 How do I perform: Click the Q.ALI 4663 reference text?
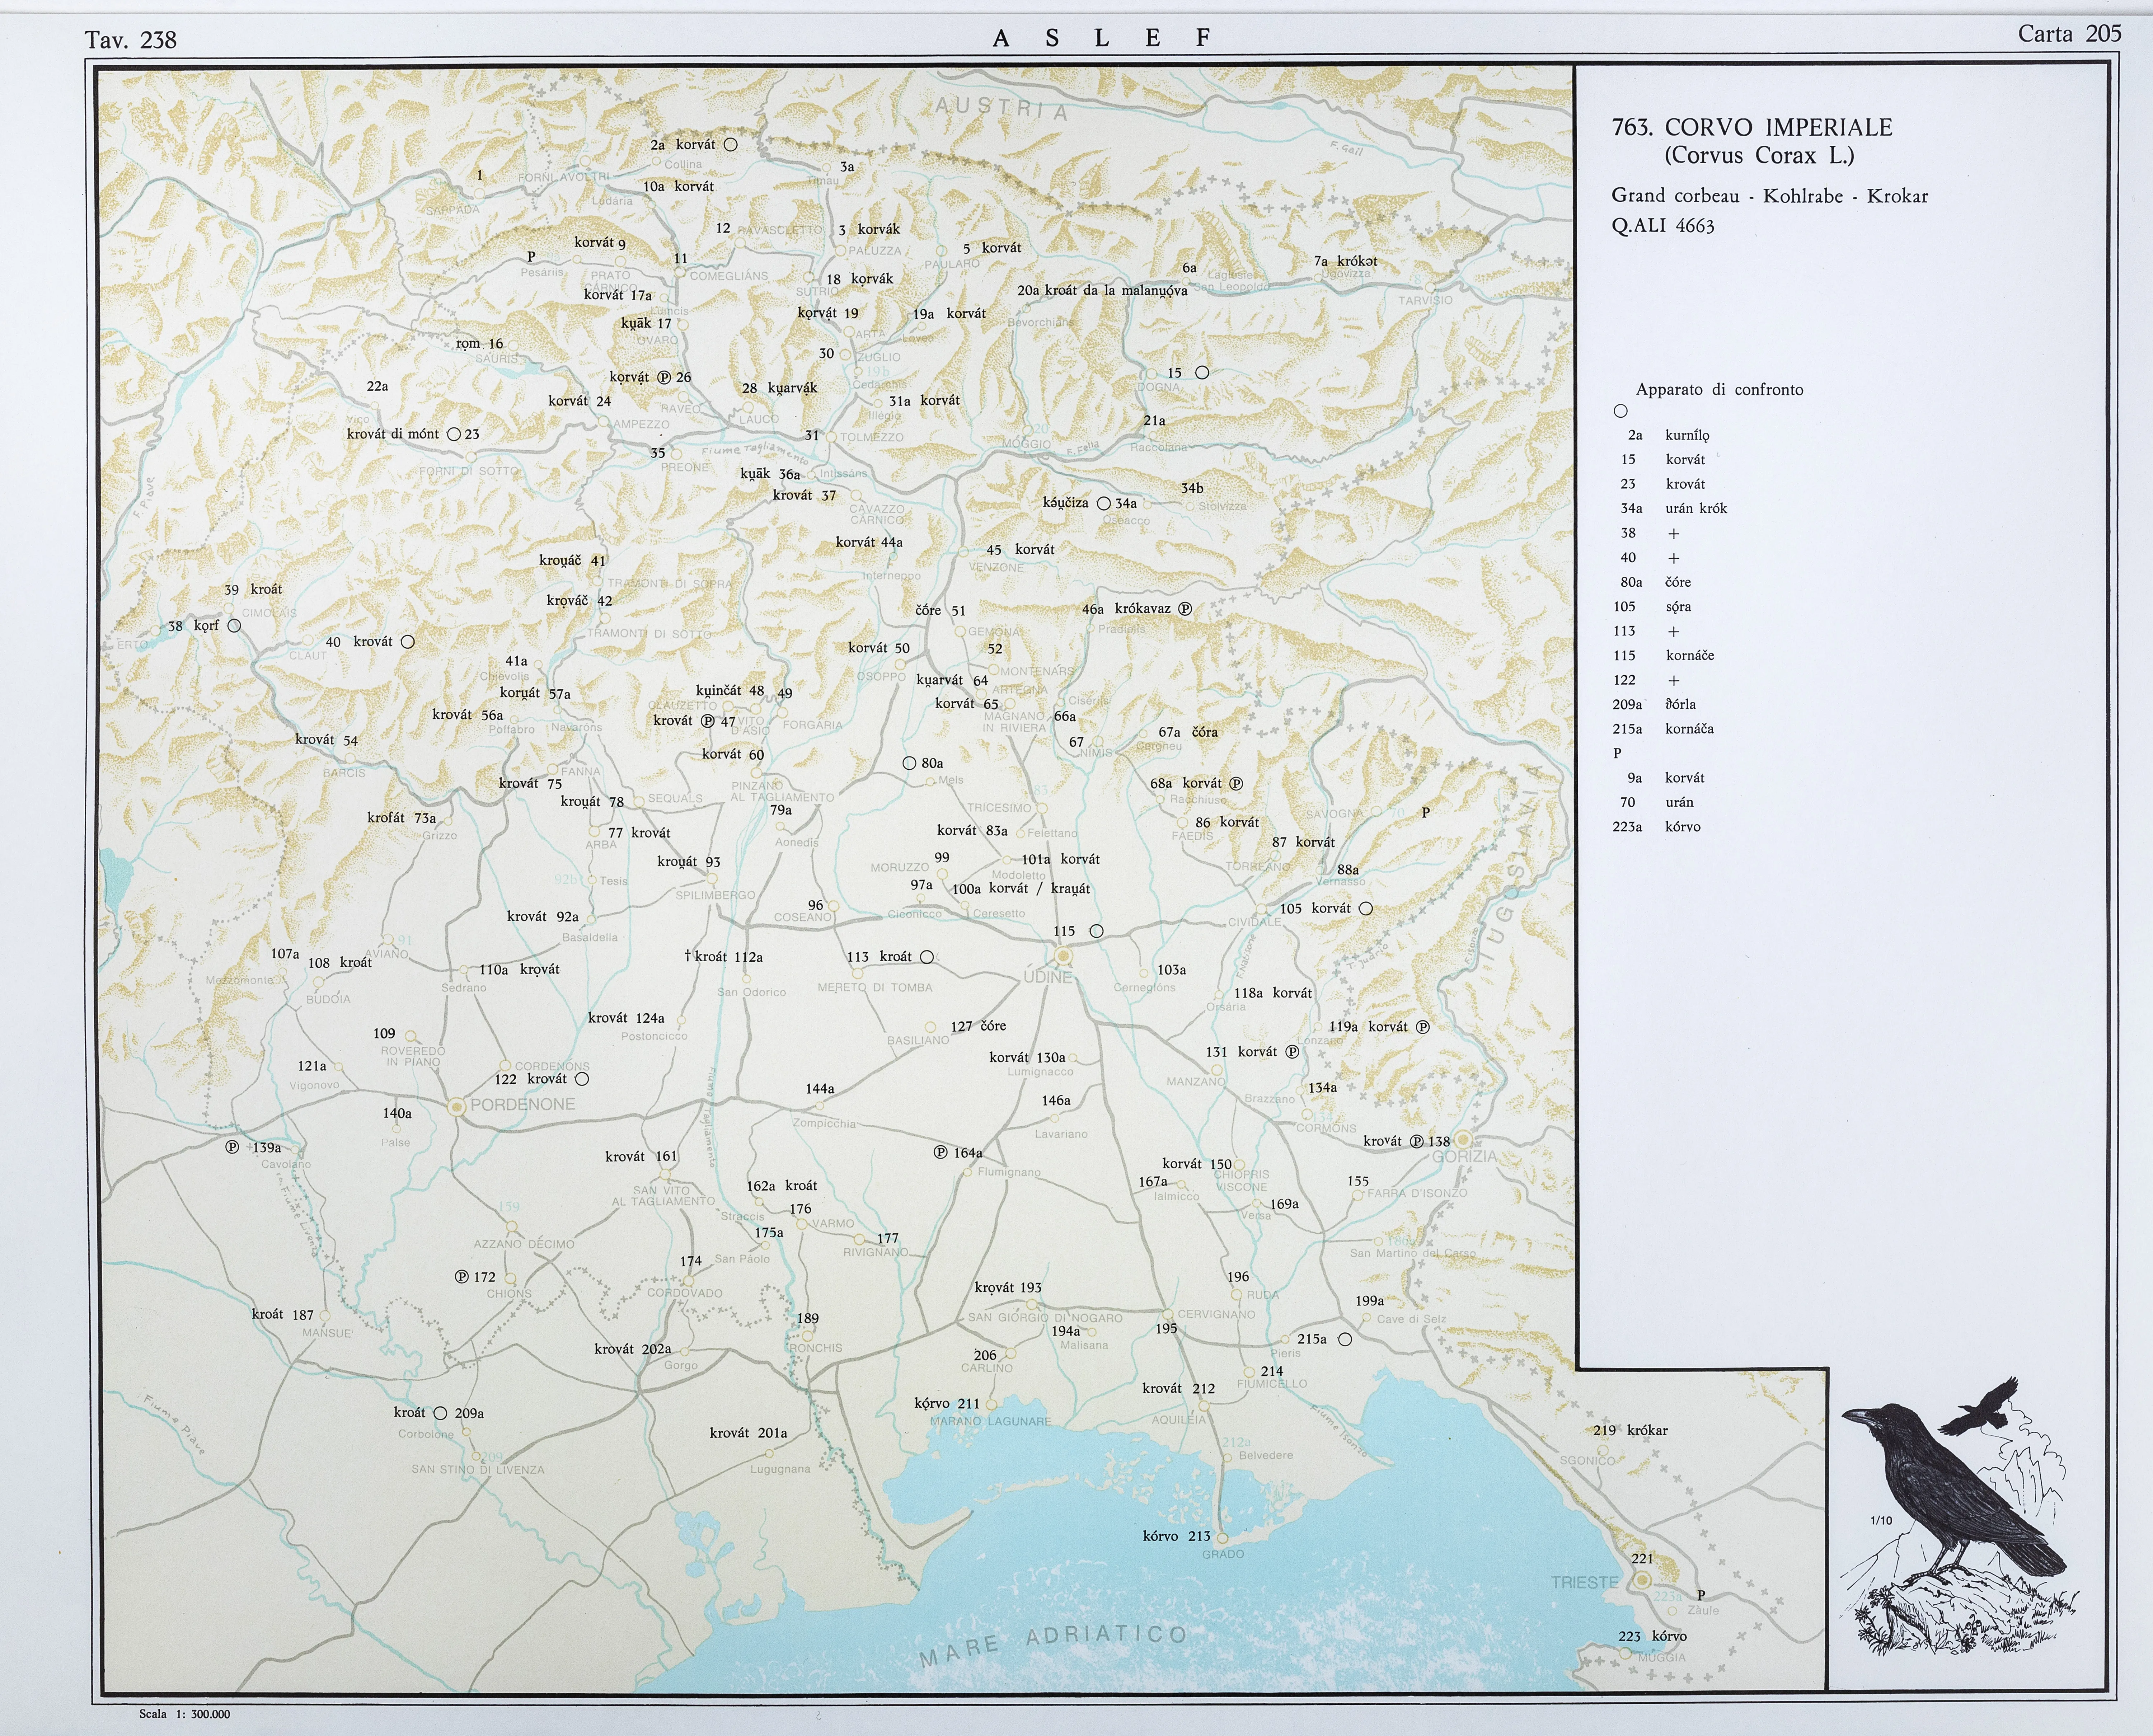click(1662, 226)
